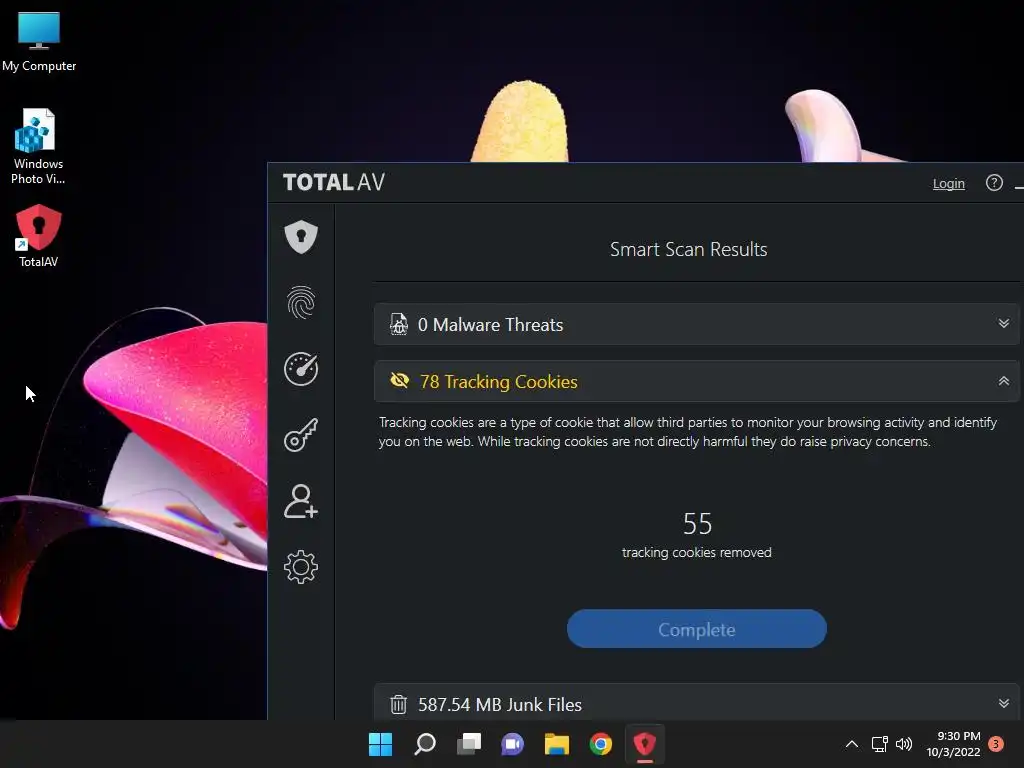The width and height of the screenshot is (1024, 768).
Task: Click the 78 Tracking Cookies heading
Action: pyautogui.click(x=498, y=381)
